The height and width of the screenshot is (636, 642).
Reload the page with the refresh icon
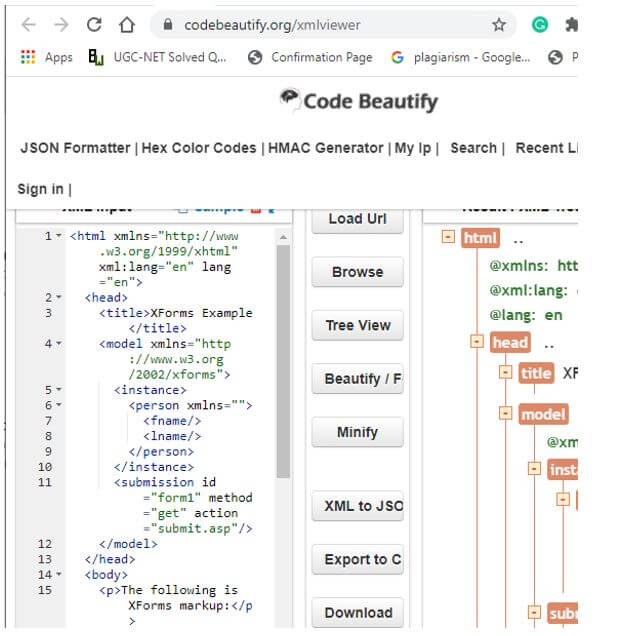click(x=94, y=25)
